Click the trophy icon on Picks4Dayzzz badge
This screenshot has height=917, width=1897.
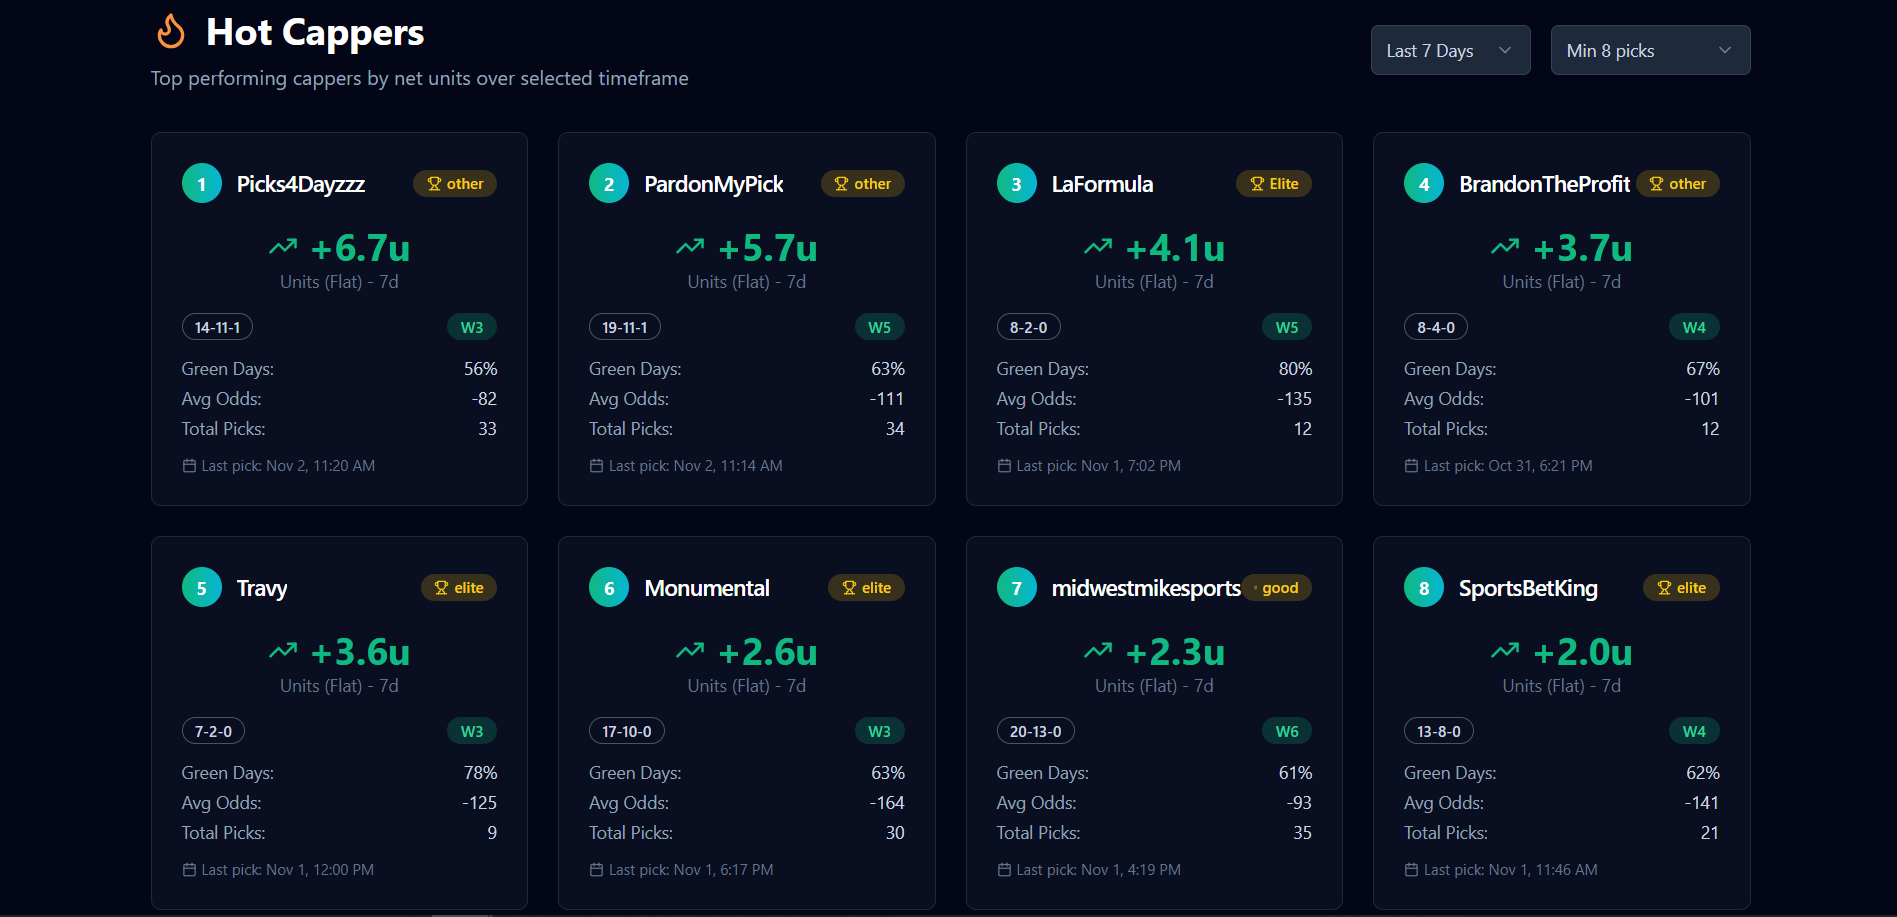pyautogui.click(x=434, y=184)
